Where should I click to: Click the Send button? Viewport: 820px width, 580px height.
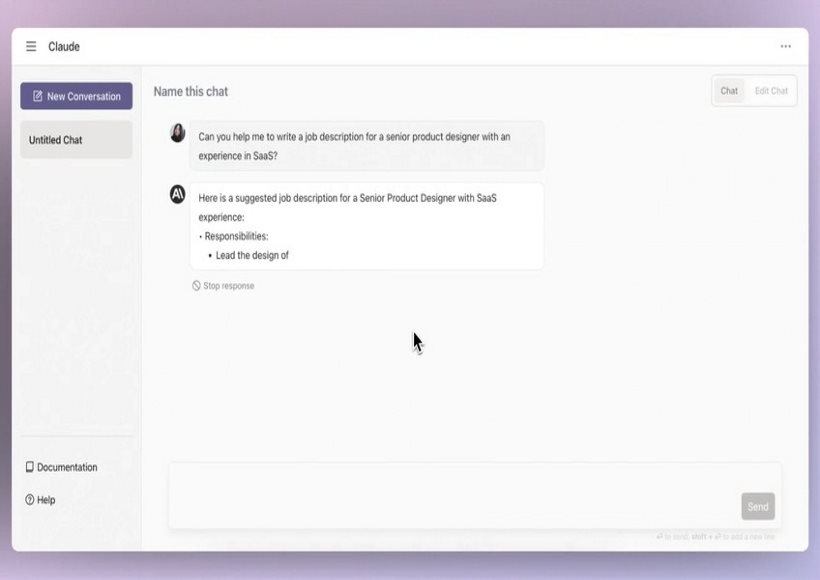[x=758, y=506]
